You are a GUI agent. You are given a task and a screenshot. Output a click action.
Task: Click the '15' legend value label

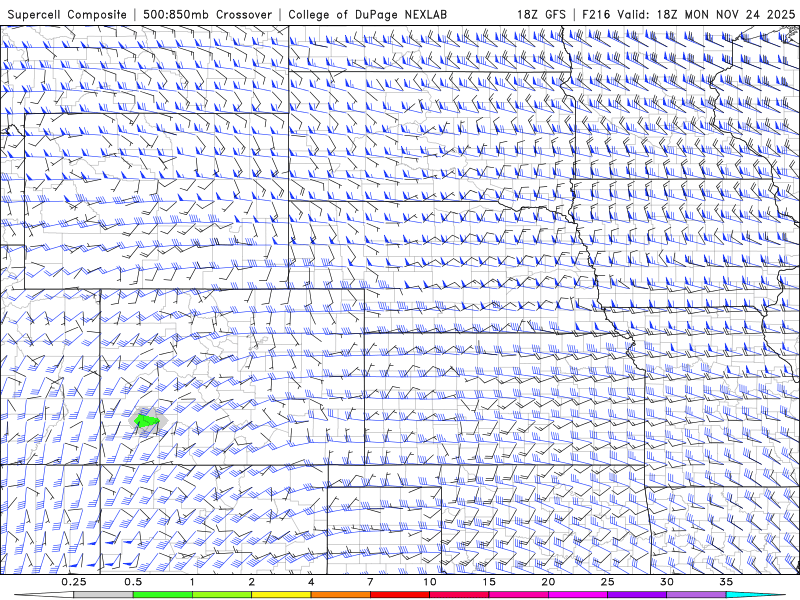point(489,582)
